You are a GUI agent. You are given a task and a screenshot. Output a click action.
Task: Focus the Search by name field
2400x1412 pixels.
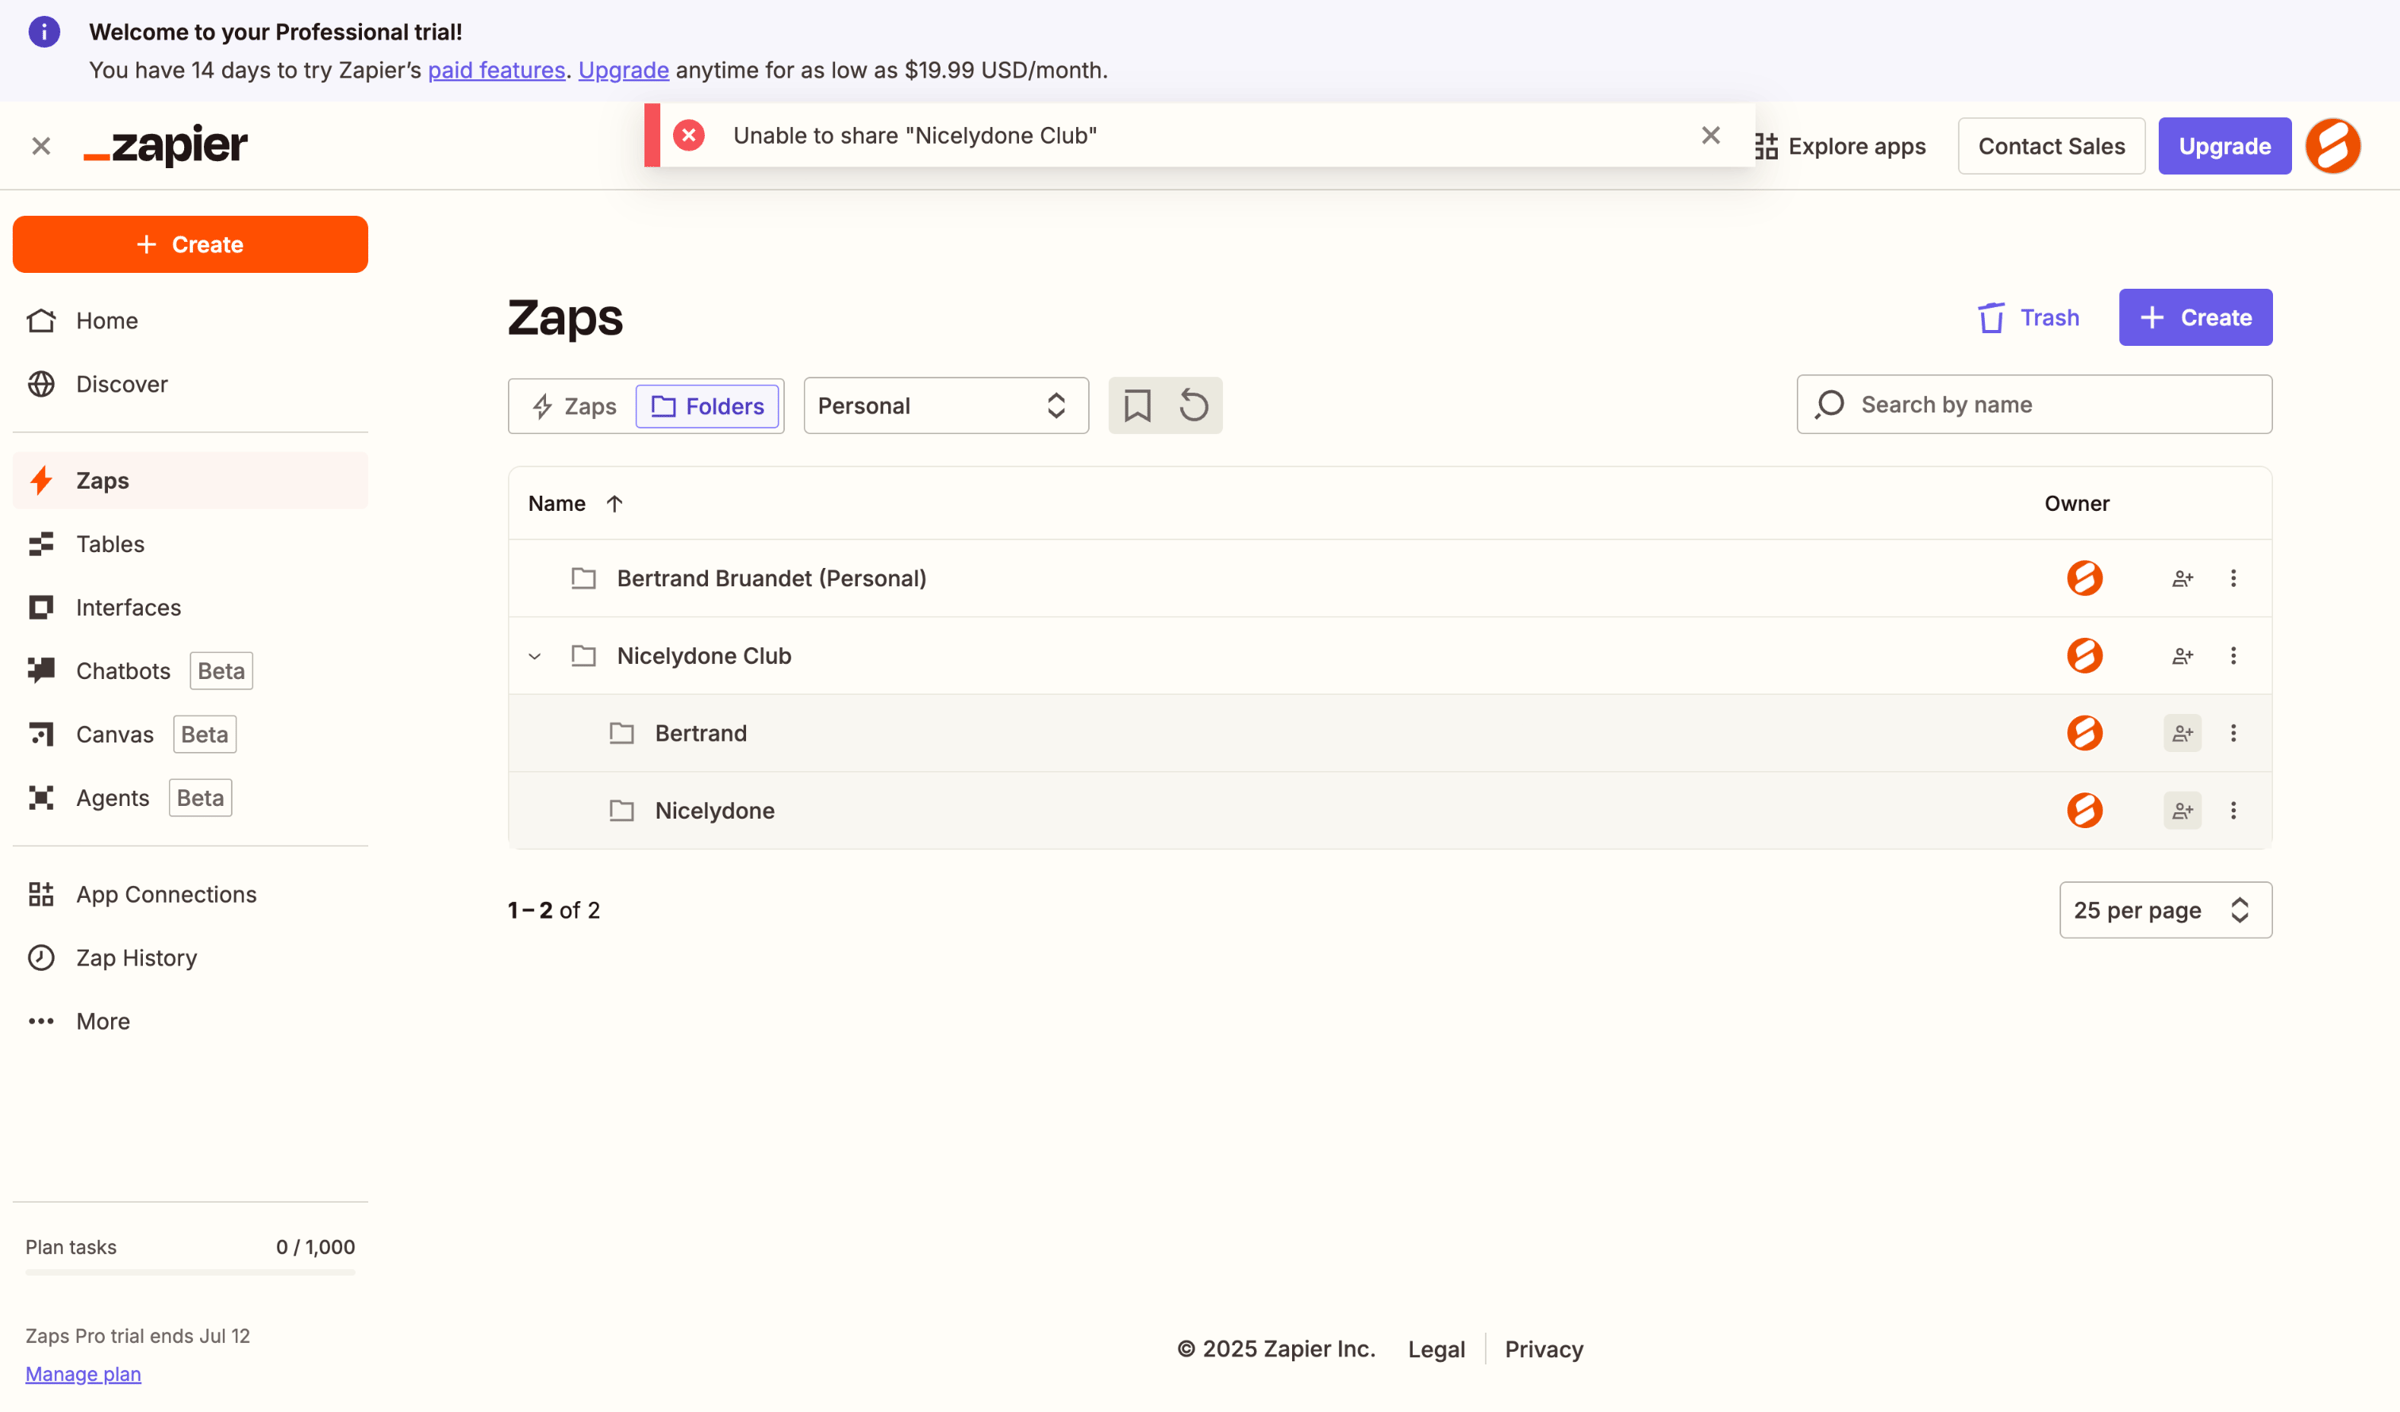click(x=2034, y=404)
